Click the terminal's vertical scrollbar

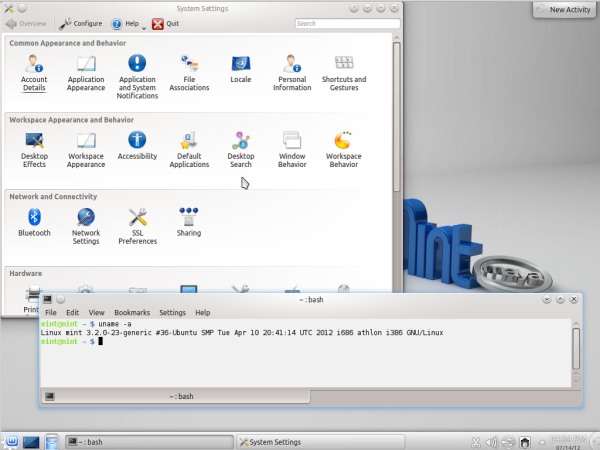tap(576, 350)
